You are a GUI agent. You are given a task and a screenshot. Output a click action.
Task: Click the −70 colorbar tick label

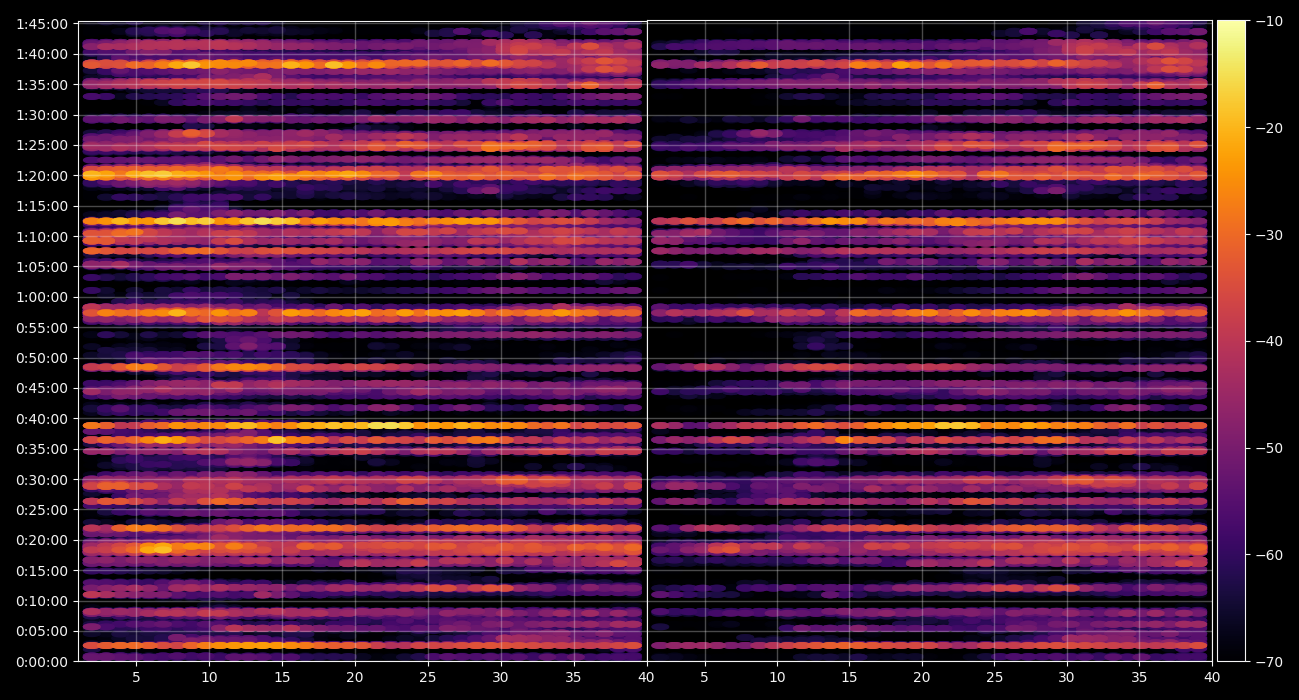[x=1269, y=661]
